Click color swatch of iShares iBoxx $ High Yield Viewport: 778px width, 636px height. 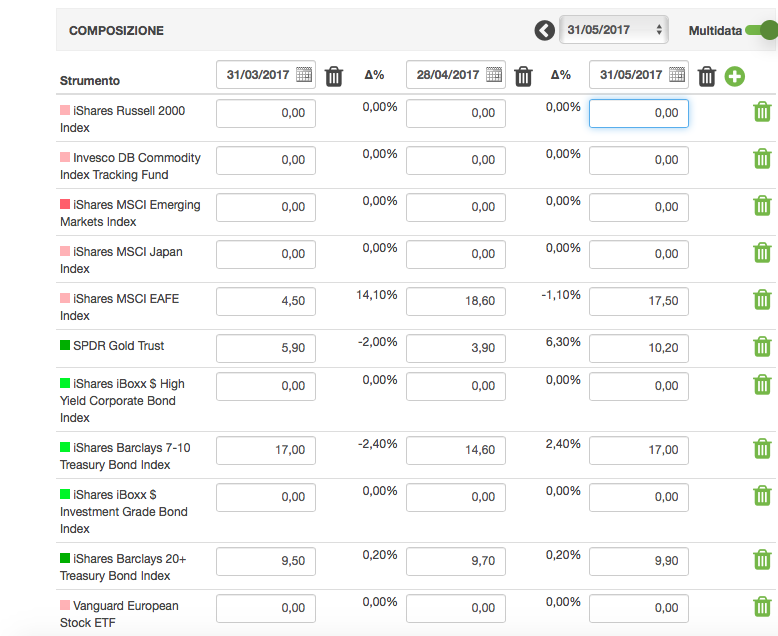tap(65, 383)
